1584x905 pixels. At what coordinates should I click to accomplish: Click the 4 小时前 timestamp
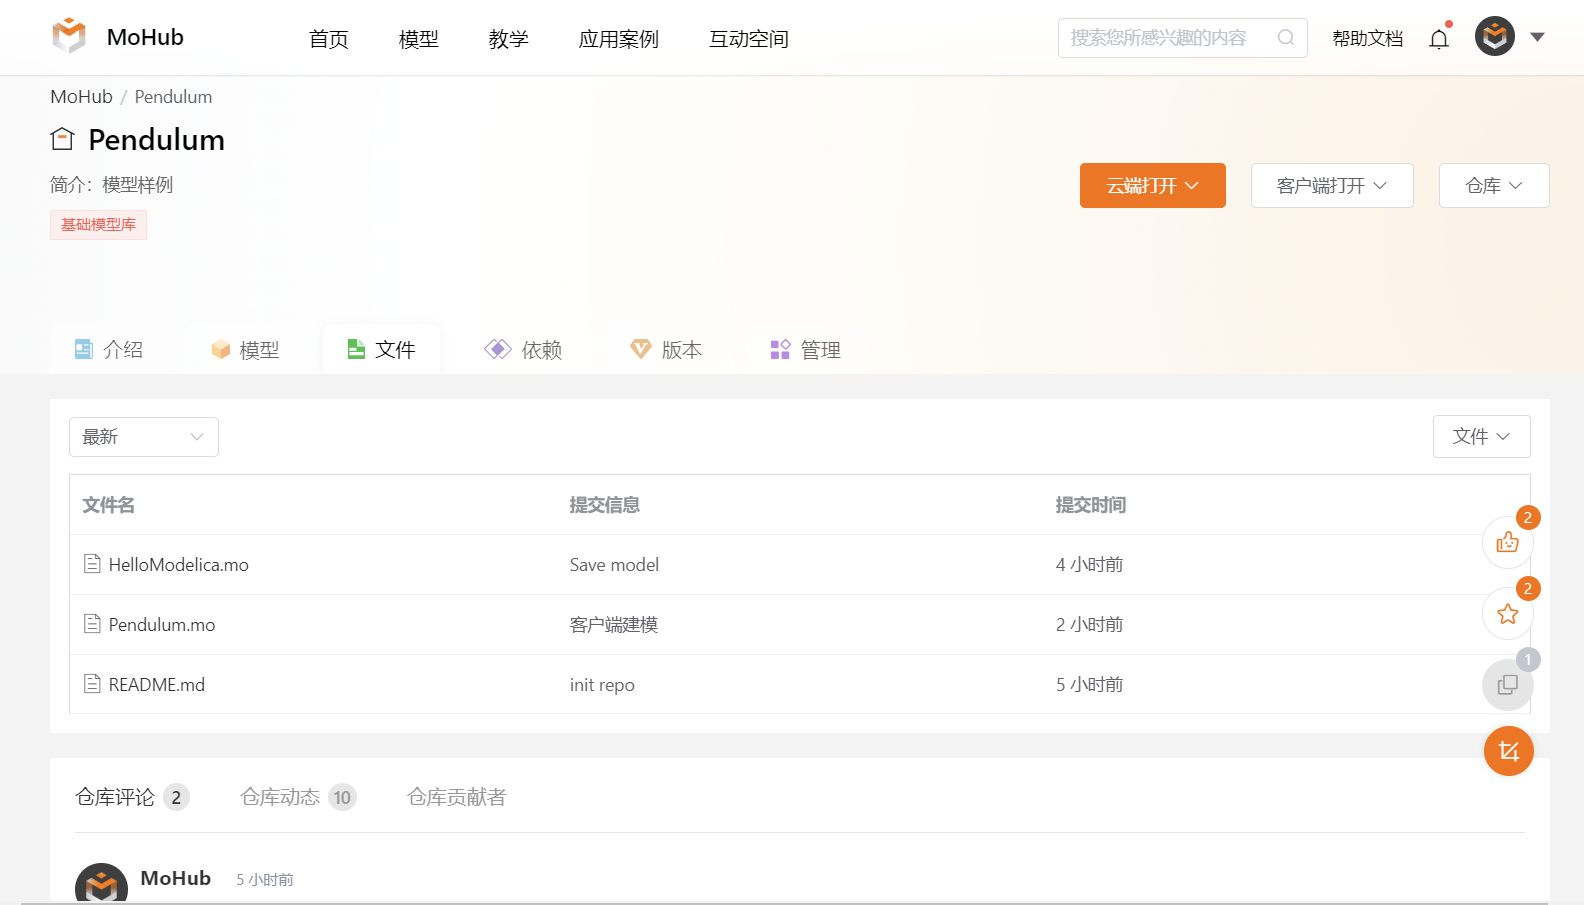(x=1089, y=565)
